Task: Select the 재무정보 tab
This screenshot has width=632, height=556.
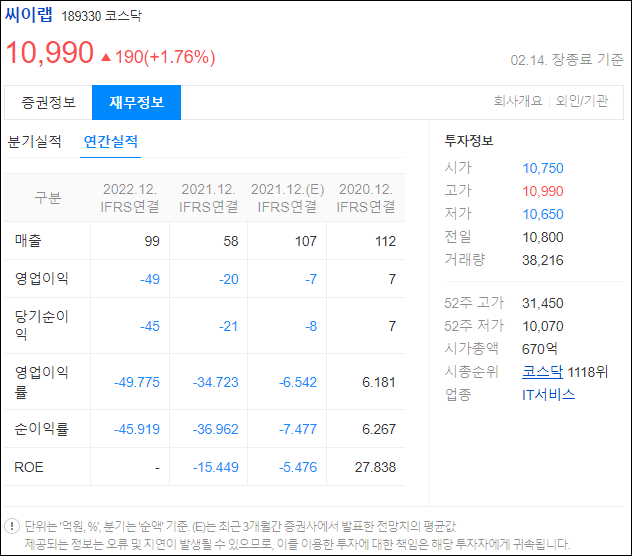Action: pyautogui.click(x=136, y=102)
